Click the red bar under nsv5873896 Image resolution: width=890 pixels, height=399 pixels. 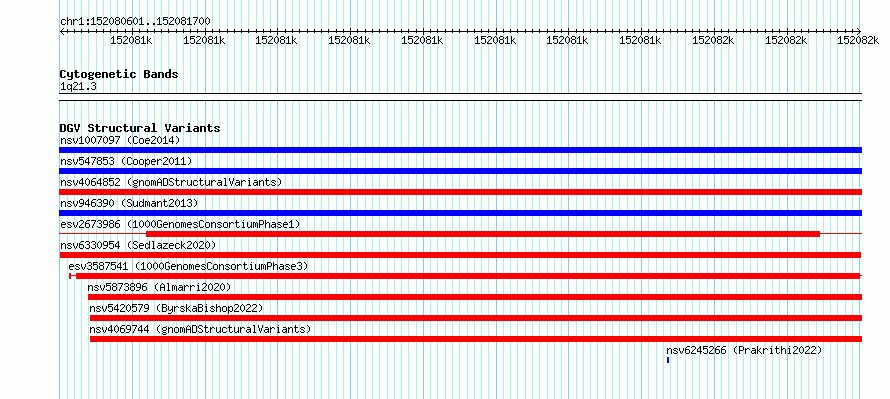(x=475, y=297)
